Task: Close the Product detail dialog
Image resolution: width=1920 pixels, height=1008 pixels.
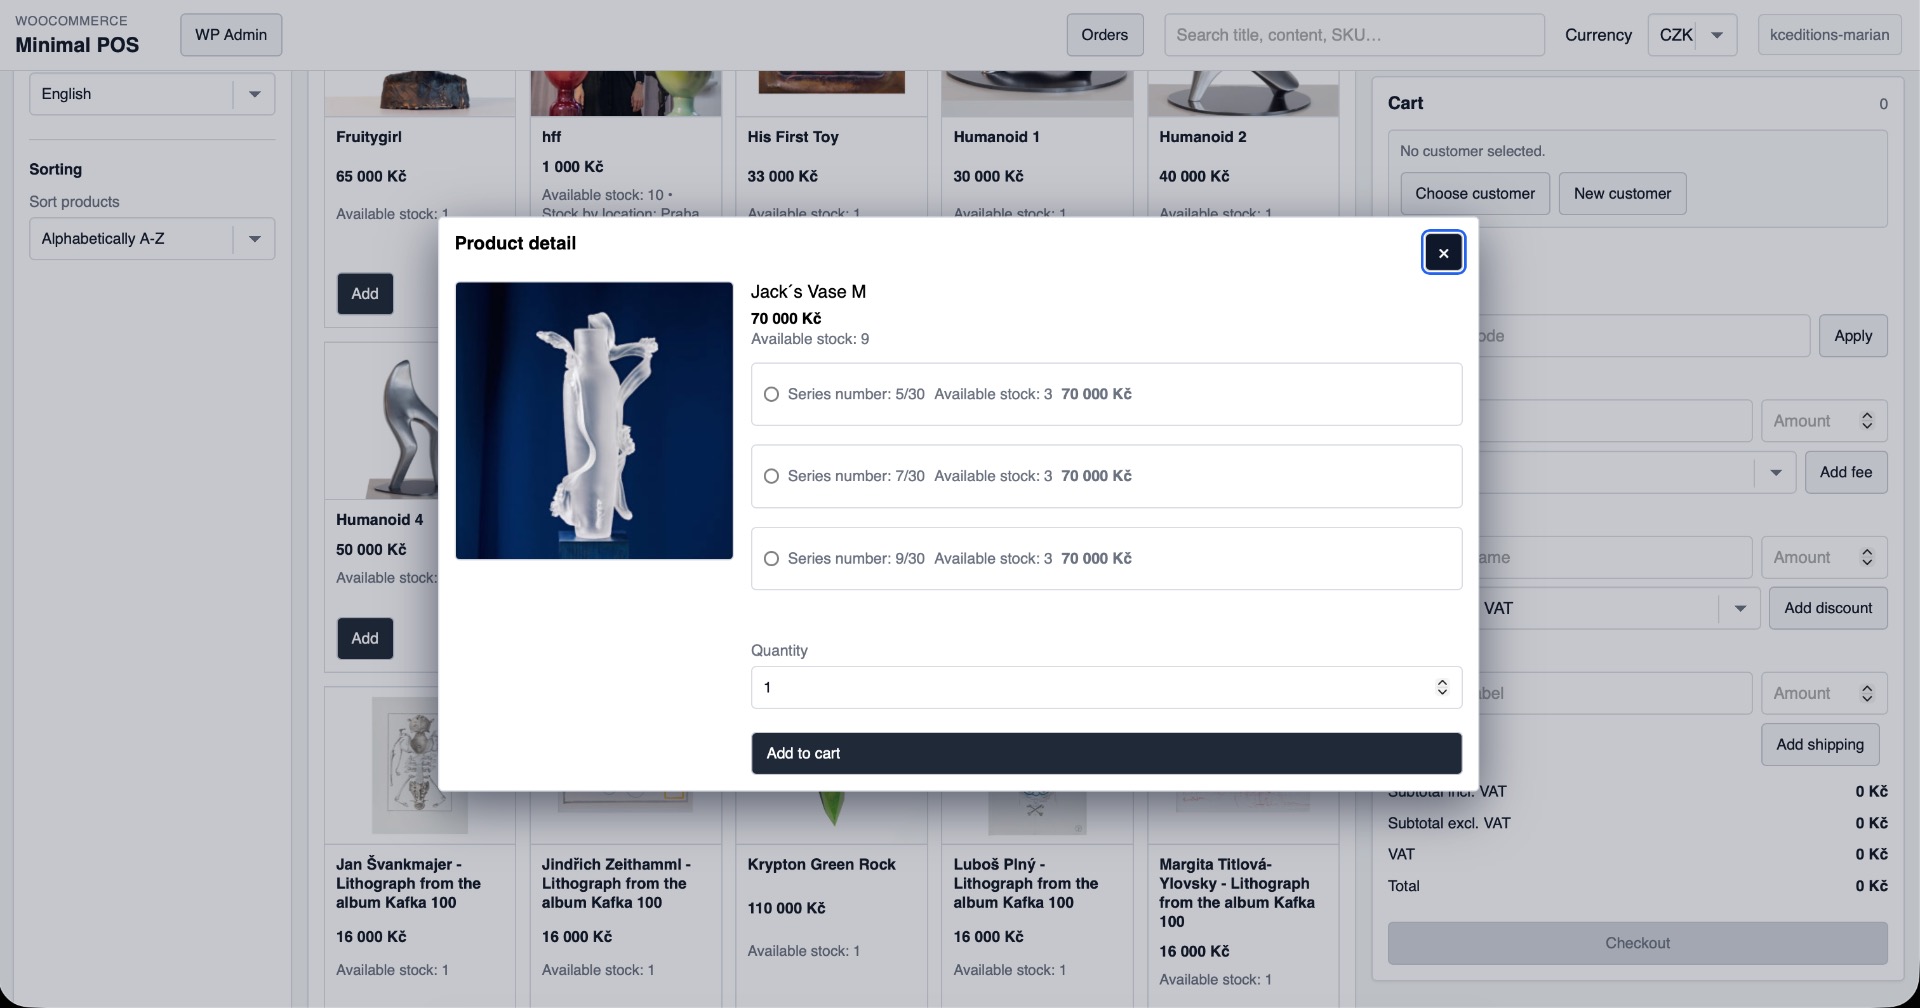Action: point(1443,253)
